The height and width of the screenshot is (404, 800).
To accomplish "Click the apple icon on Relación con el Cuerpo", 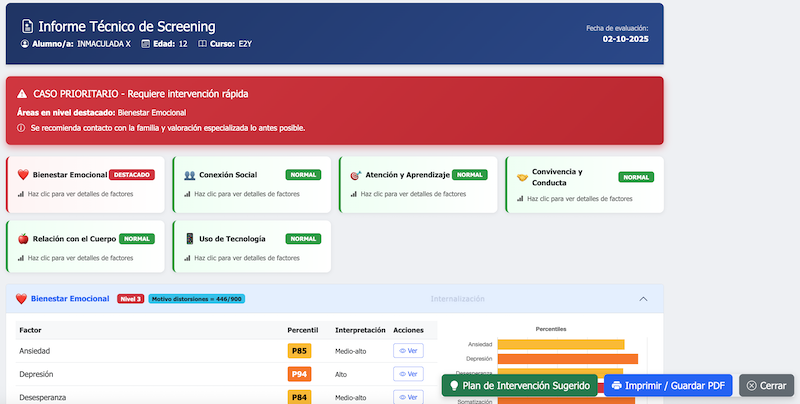I will click(23, 239).
